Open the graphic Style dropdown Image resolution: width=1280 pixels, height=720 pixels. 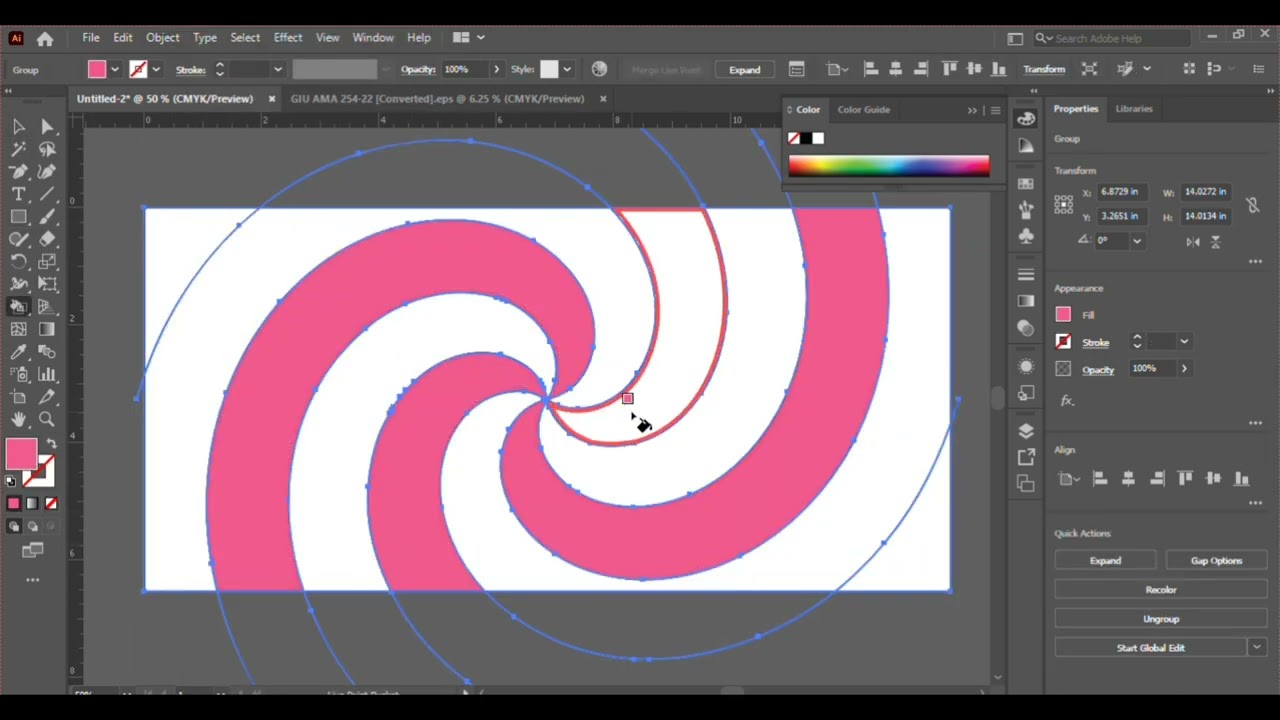pos(567,69)
